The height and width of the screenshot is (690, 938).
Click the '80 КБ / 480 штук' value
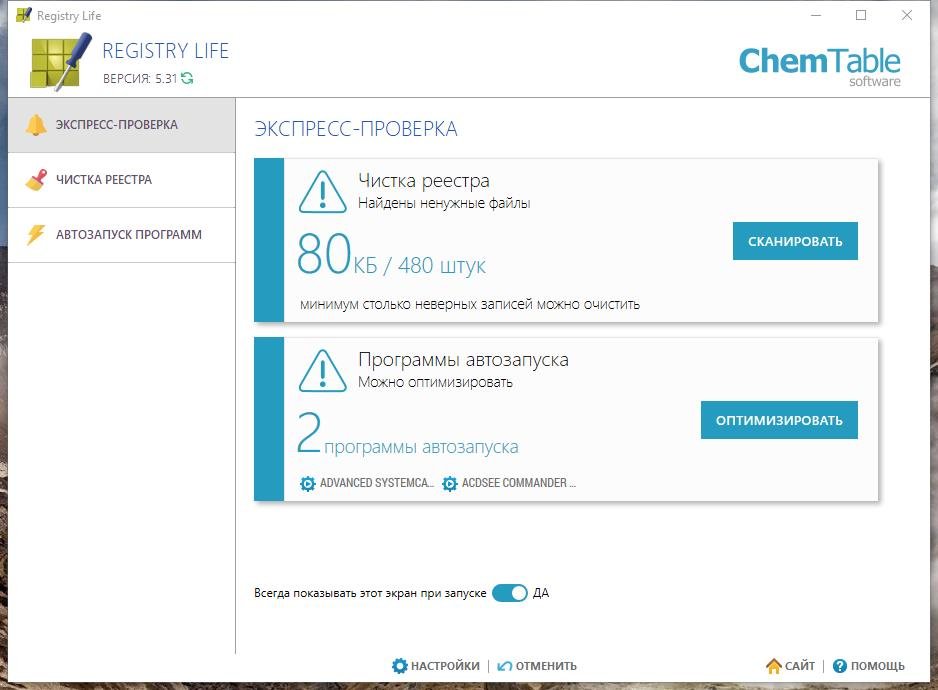(x=391, y=254)
